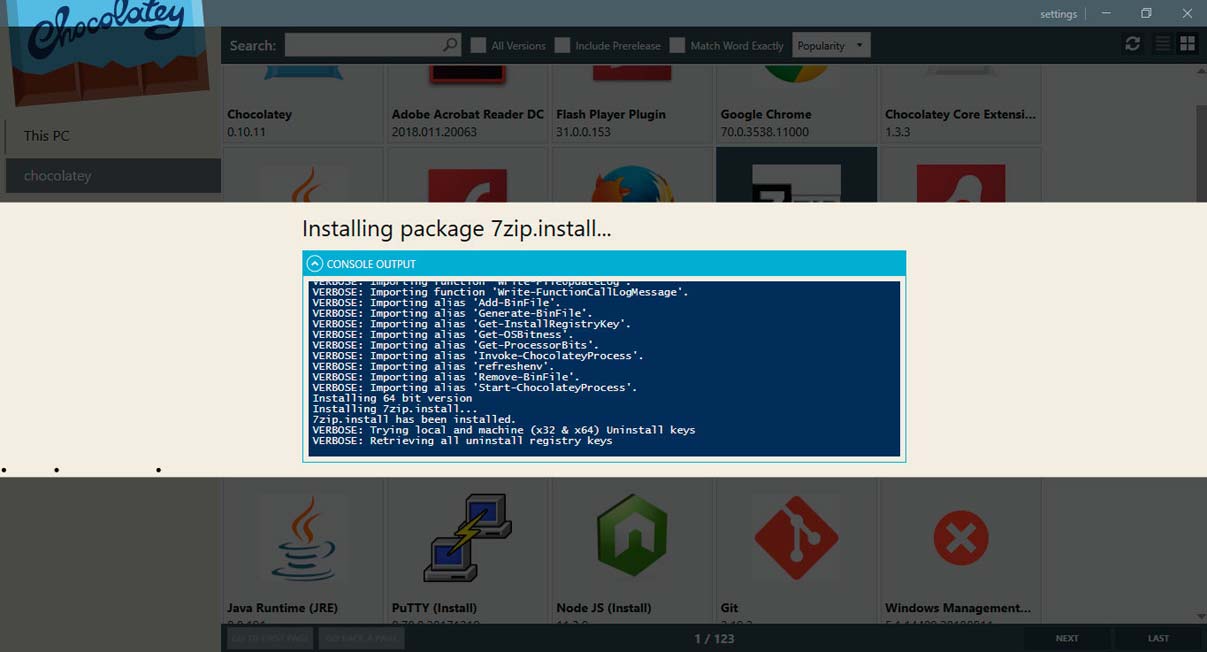The height and width of the screenshot is (652, 1207).
Task: Go to the next page
Action: pos(1067,638)
